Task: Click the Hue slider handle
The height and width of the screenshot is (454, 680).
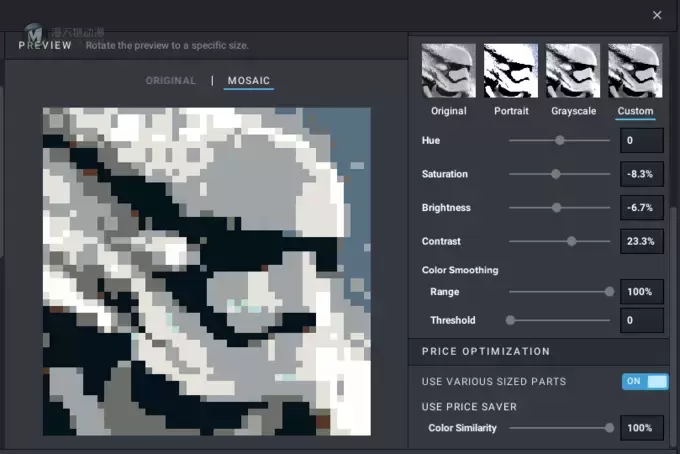Action: click(x=560, y=140)
